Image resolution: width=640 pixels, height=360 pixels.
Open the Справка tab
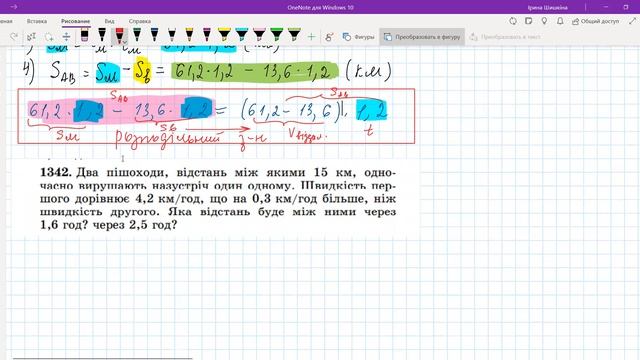coord(140,21)
